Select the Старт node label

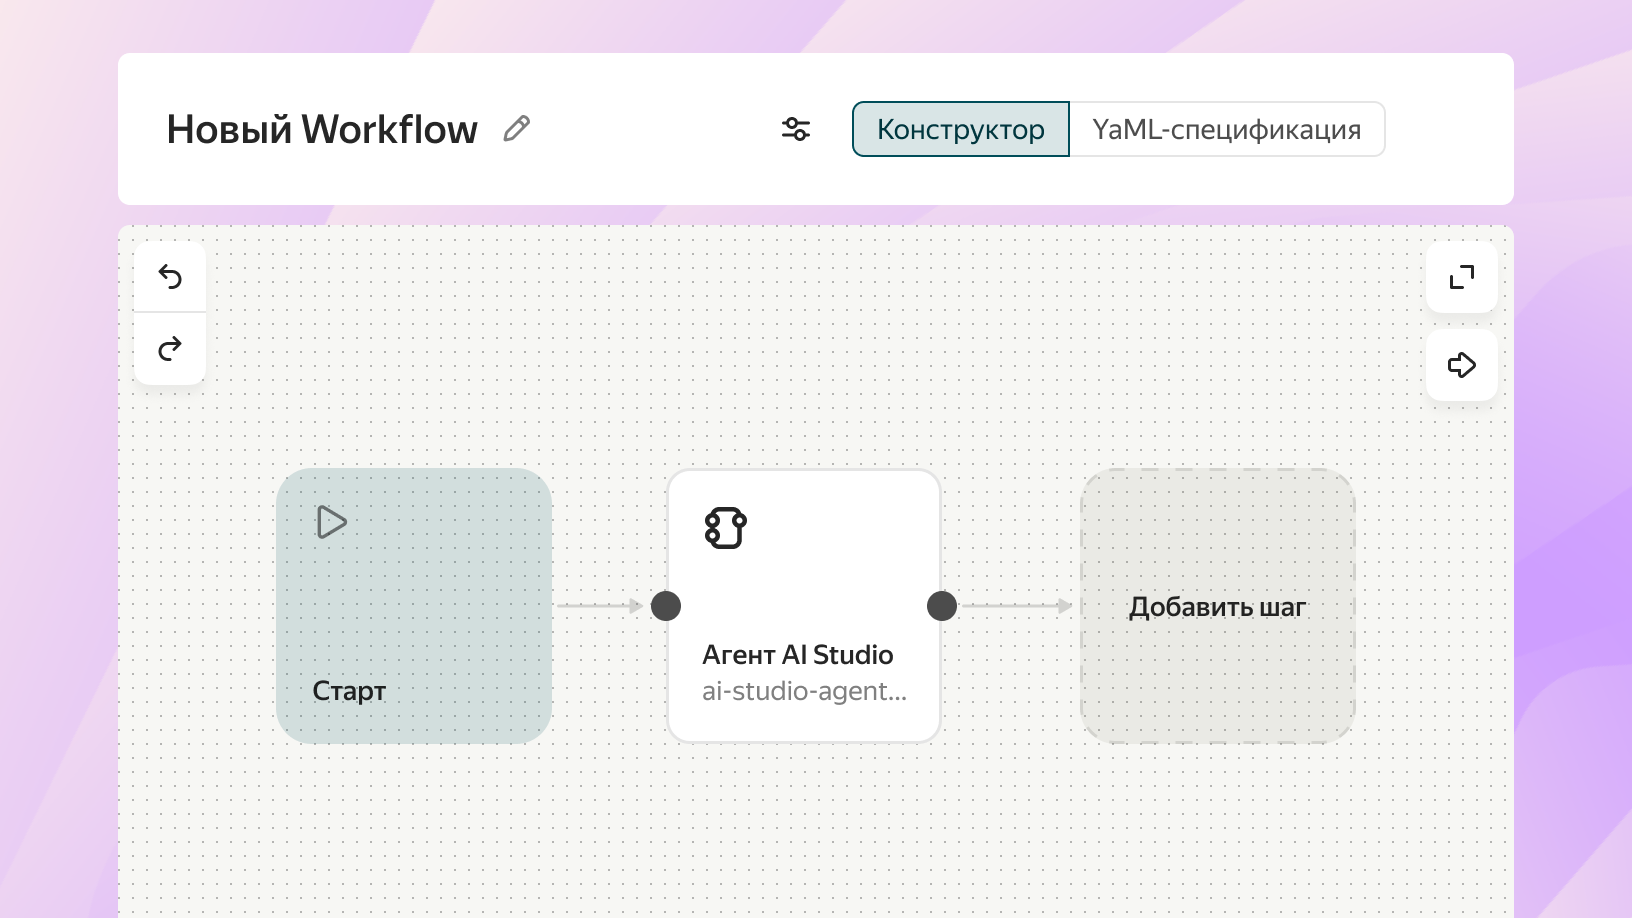coord(349,691)
